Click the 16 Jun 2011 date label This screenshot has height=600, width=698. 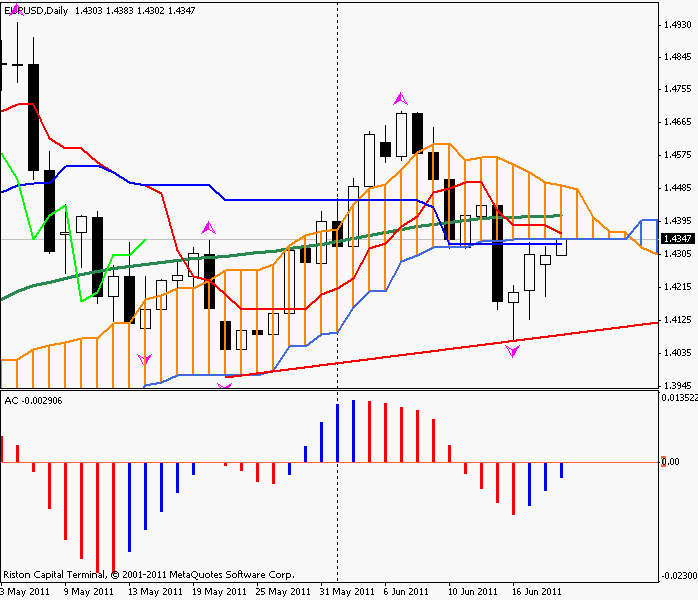pyautogui.click(x=537, y=592)
